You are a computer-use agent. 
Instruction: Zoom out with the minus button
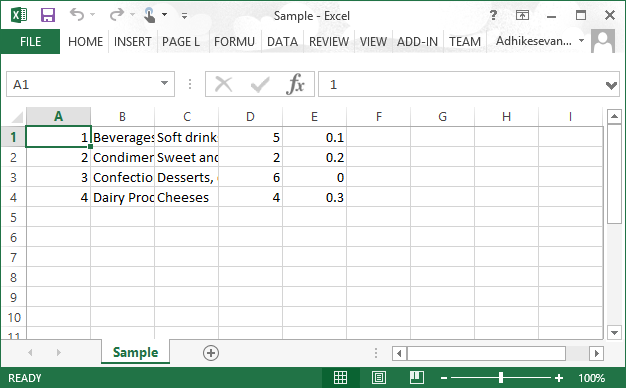coord(444,378)
